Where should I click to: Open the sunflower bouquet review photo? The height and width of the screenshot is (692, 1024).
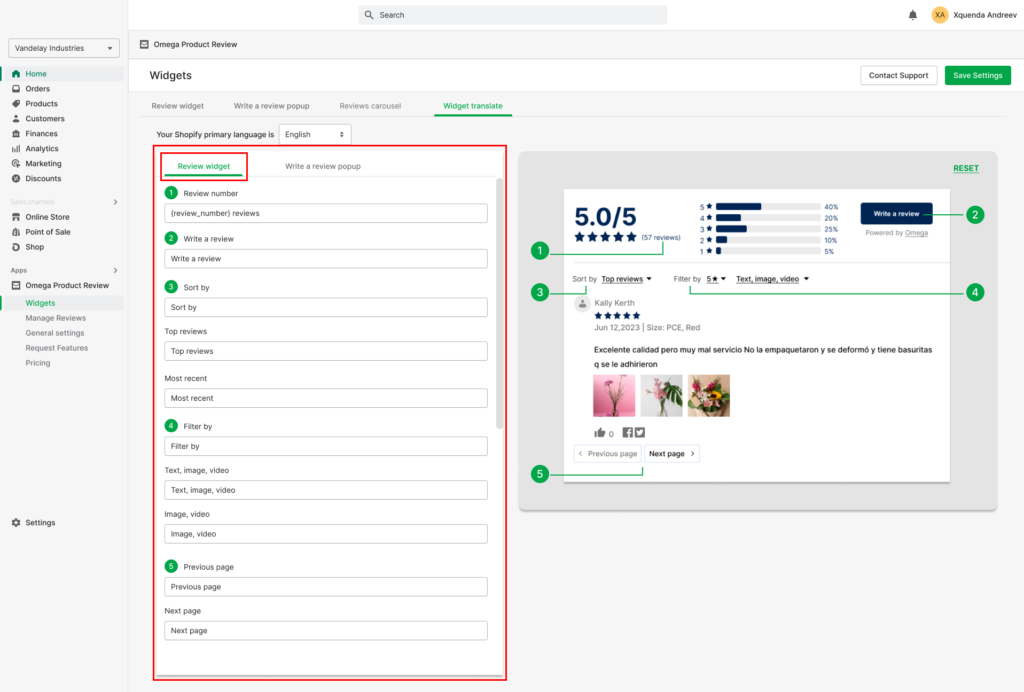pos(709,396)
